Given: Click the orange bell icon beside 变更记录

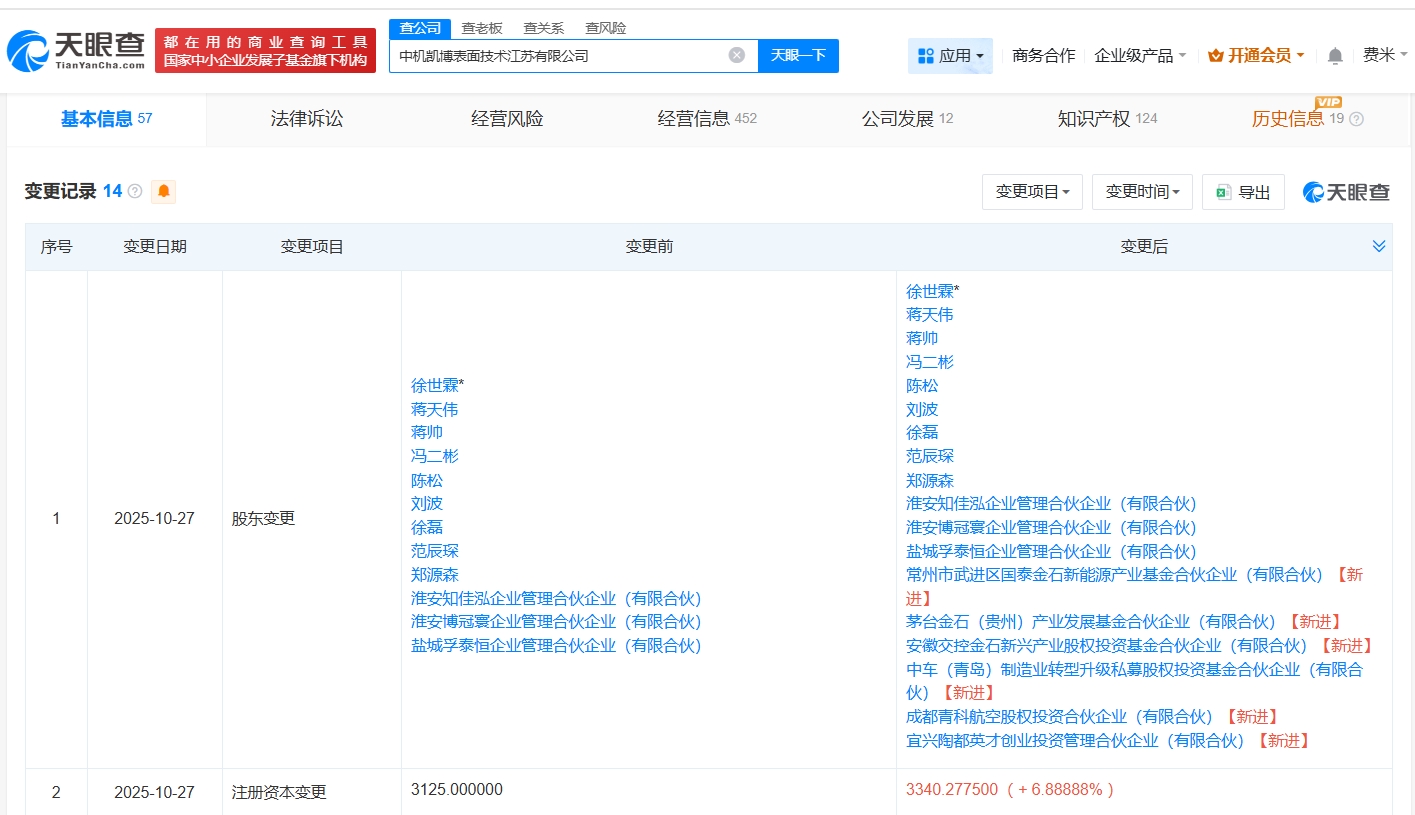Looking at the screenshot, I should point(163,190).
